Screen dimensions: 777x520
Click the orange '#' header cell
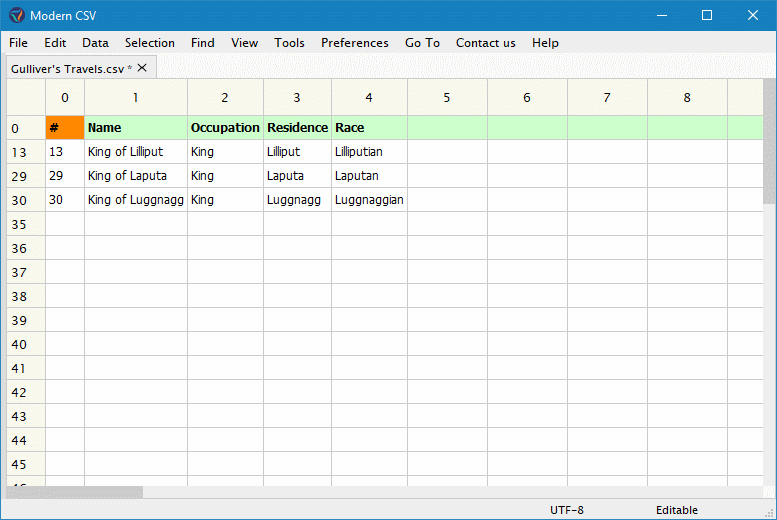[65, 127]
